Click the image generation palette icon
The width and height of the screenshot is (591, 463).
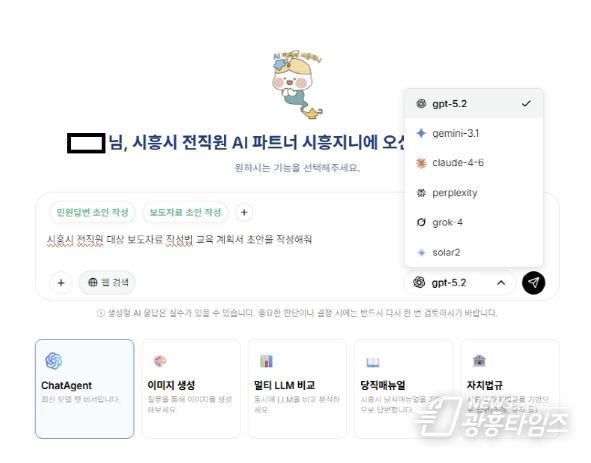[x=160, y=361]
